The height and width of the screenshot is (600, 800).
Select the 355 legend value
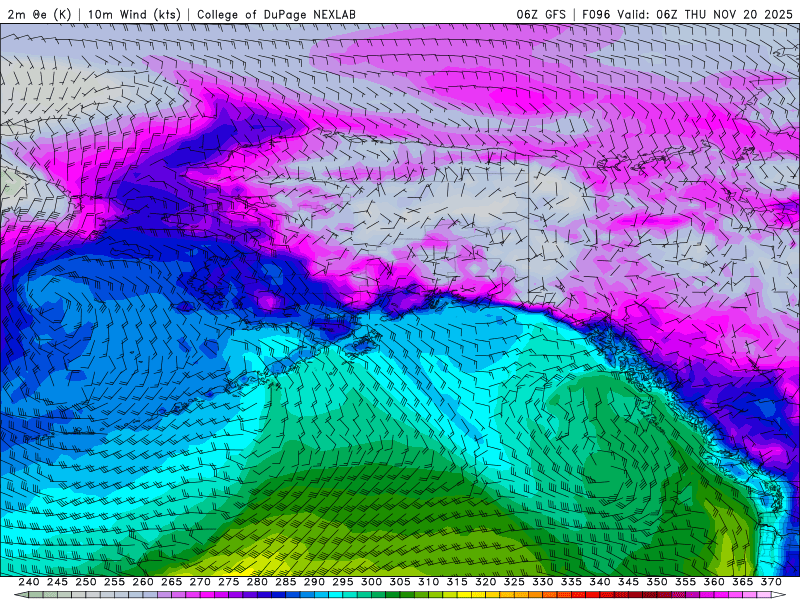(x=686, y=582)
